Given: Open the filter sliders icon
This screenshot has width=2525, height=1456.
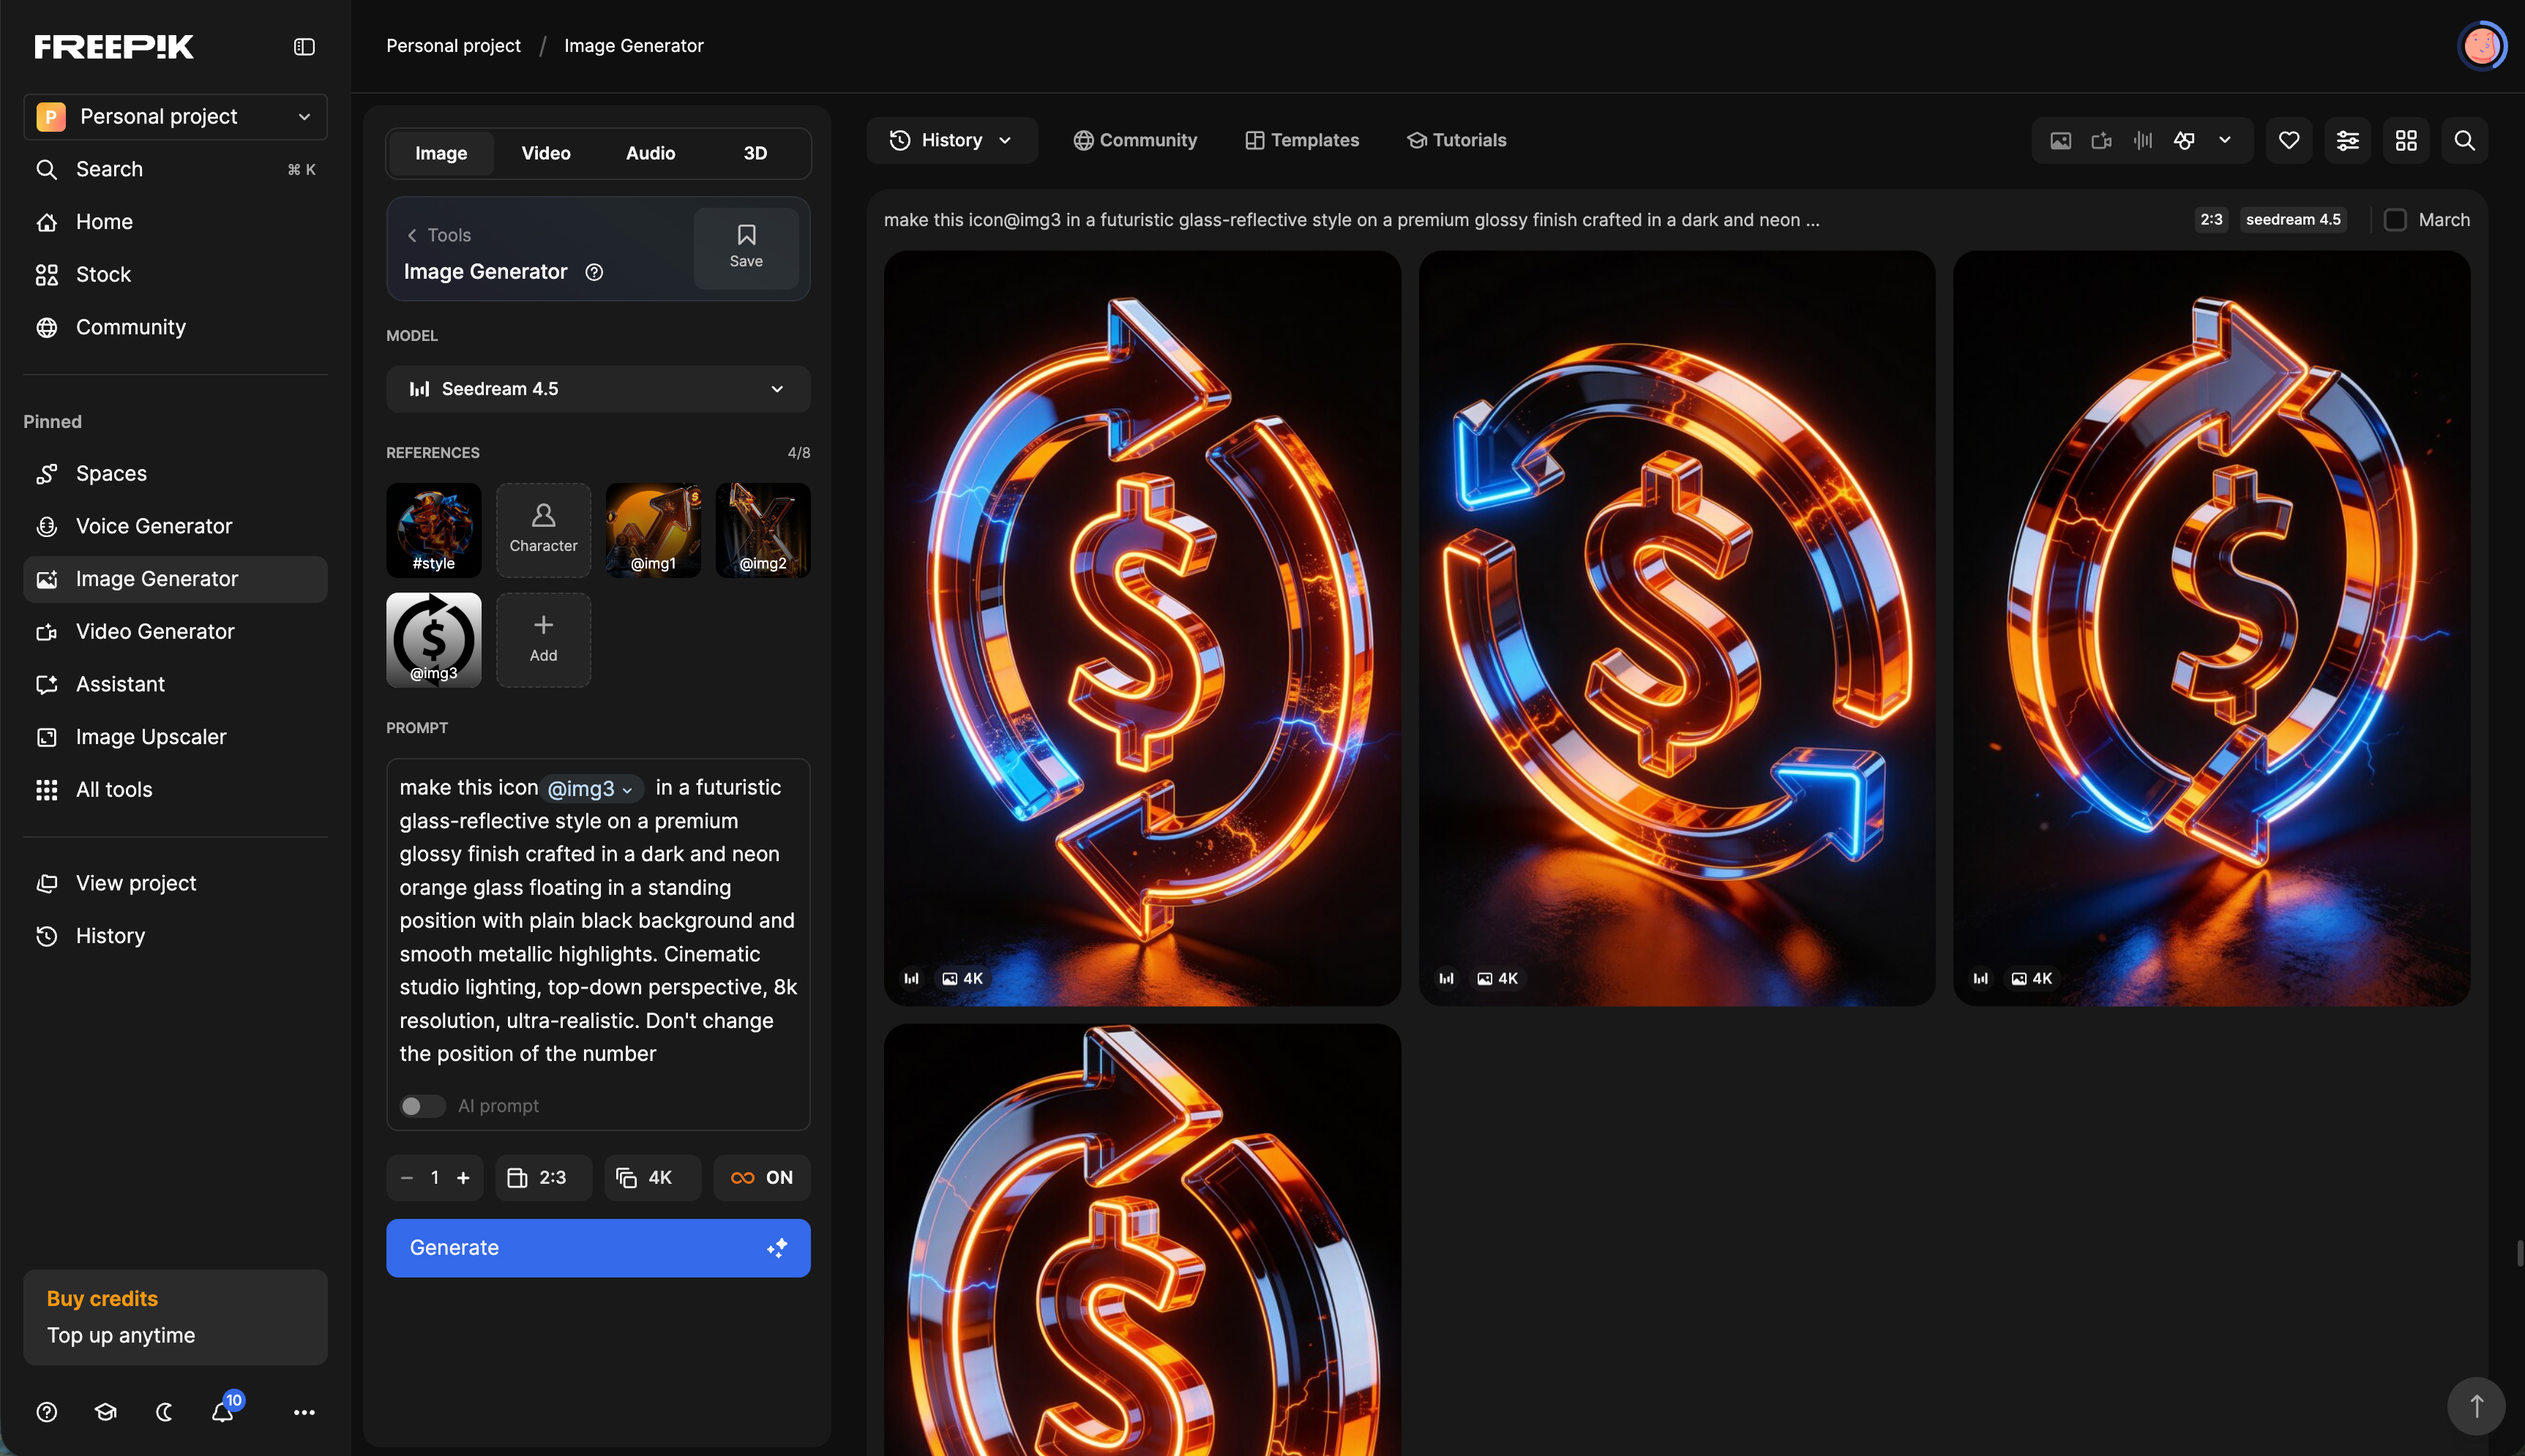Looking at the screenshot, I should (x=2347, y=140).
